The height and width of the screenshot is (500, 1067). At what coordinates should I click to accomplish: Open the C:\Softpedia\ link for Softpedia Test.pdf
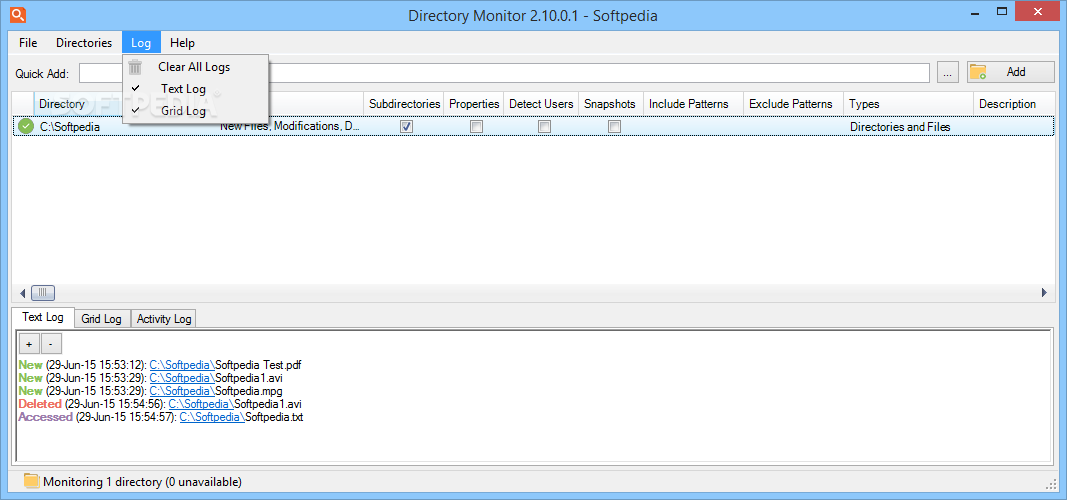(x=182, y=365)
